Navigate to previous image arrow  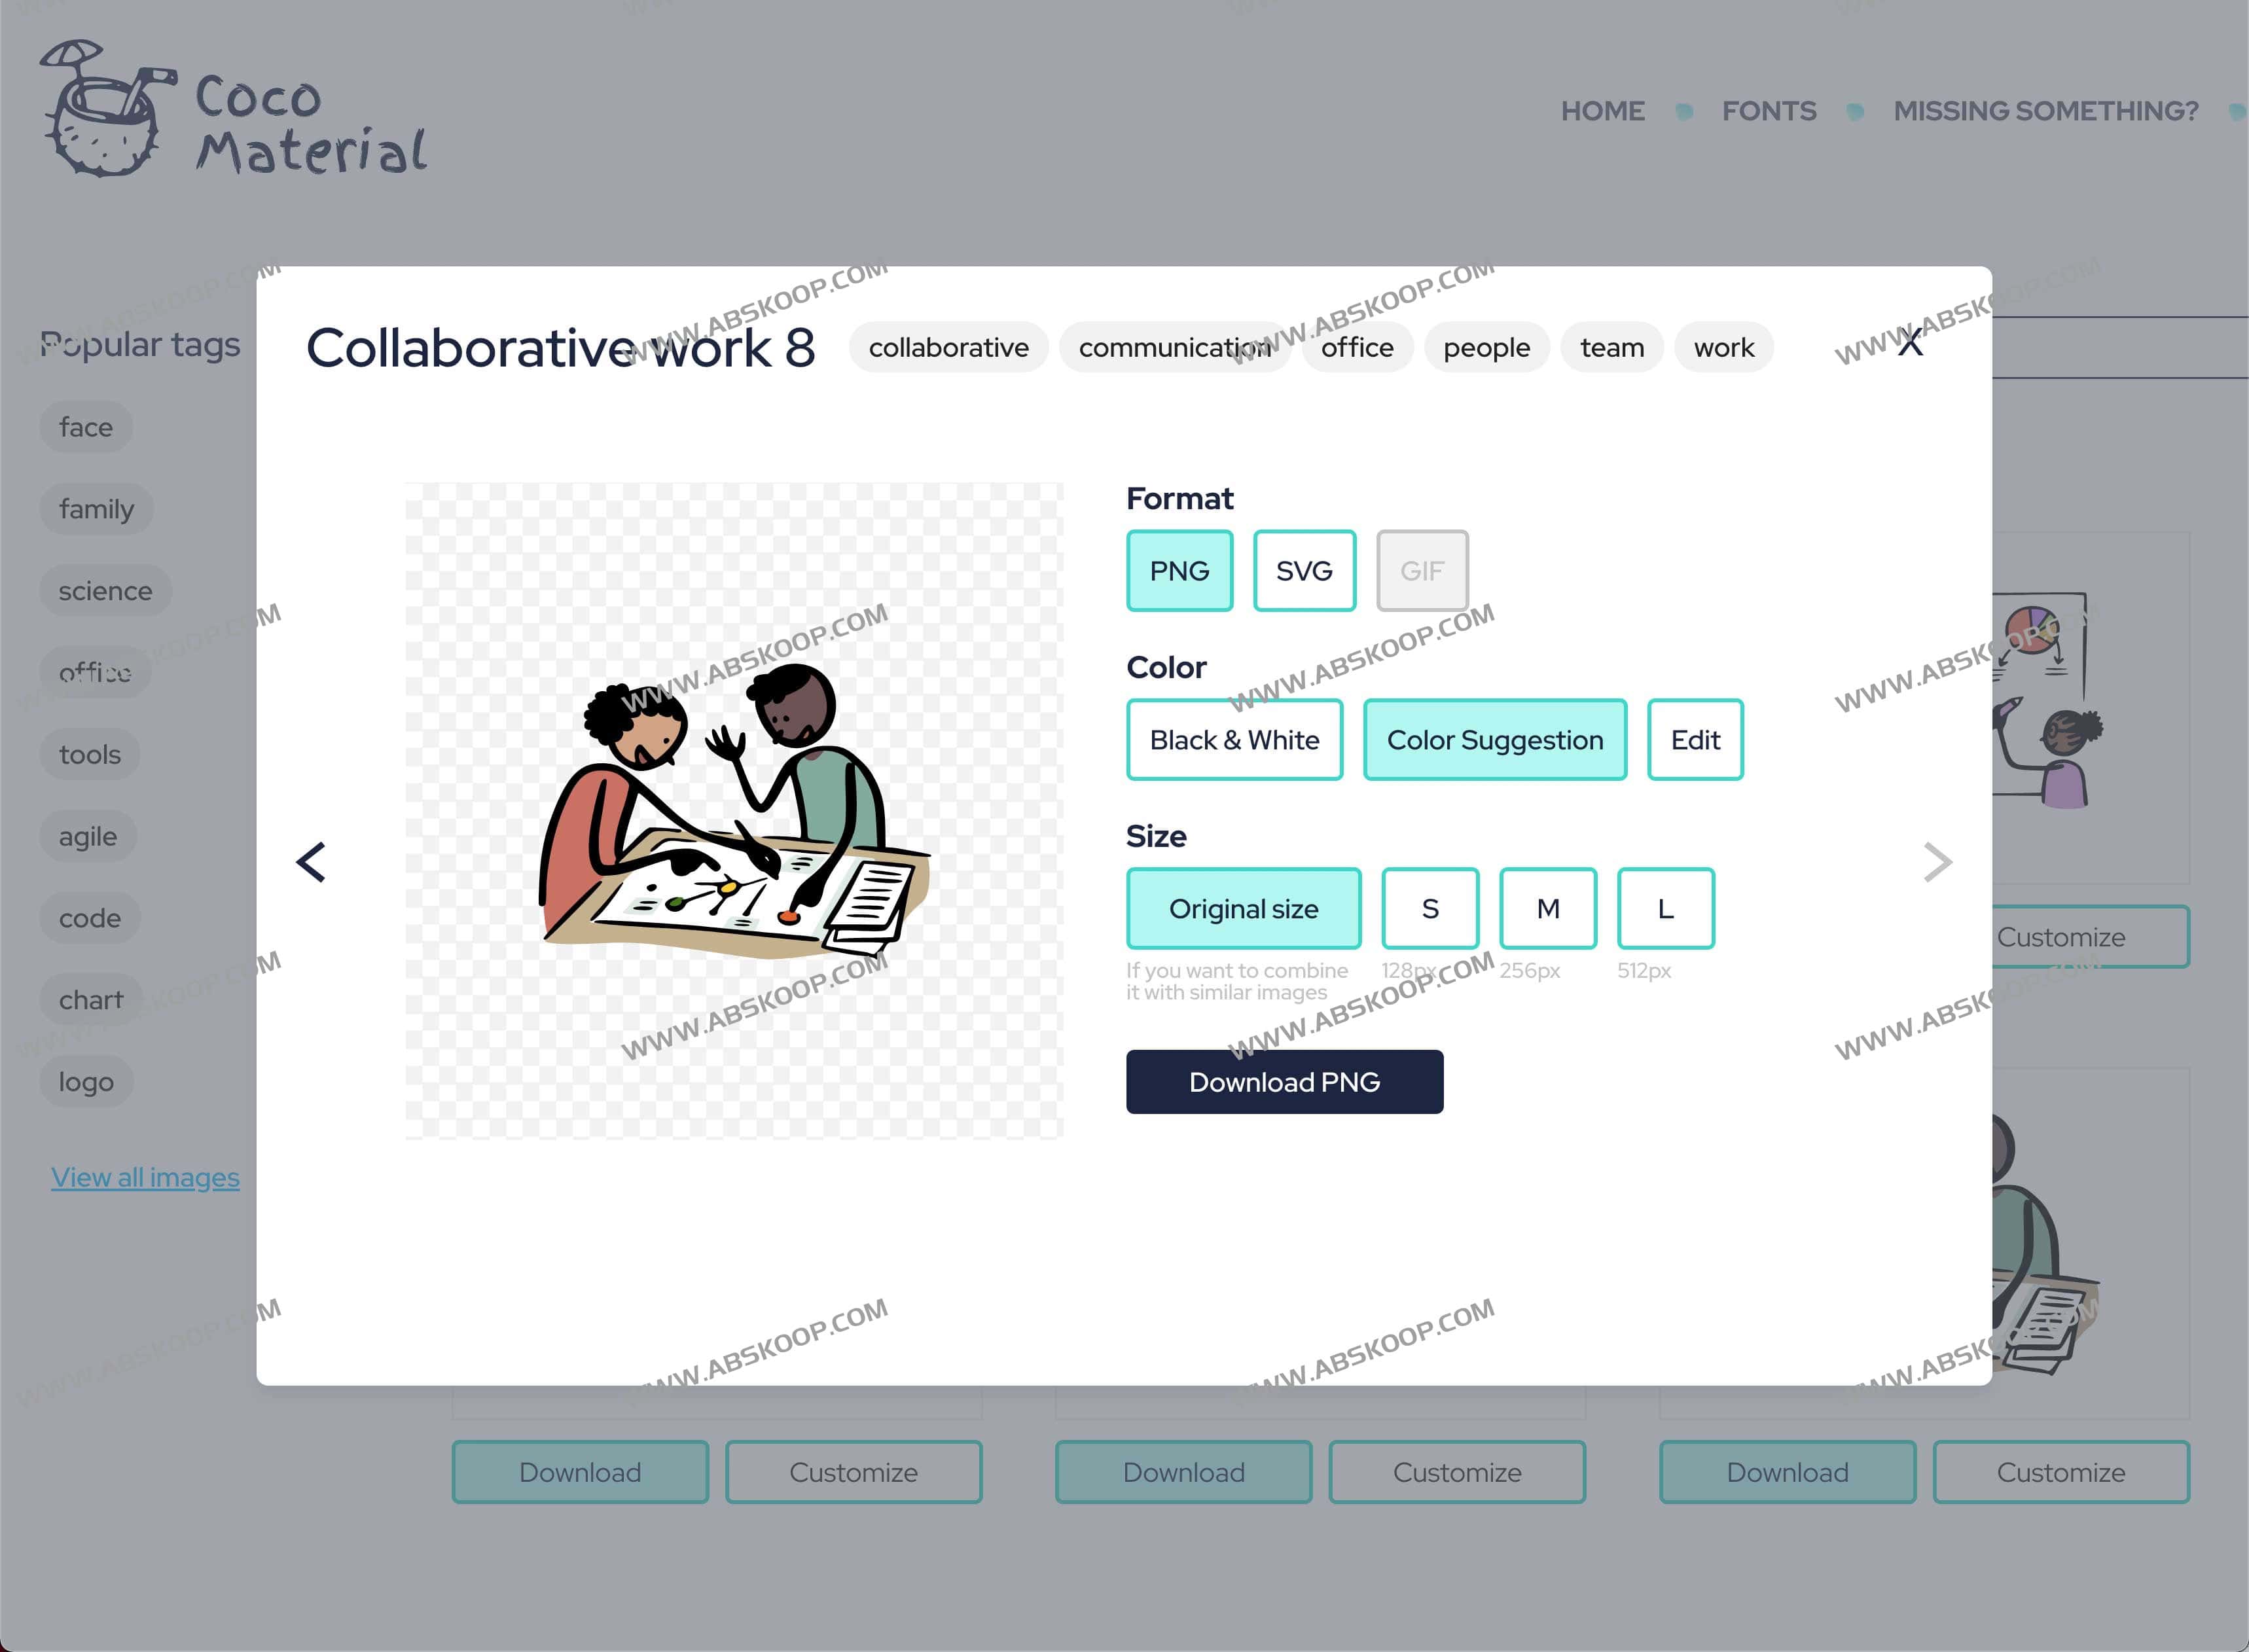[311, 859]
